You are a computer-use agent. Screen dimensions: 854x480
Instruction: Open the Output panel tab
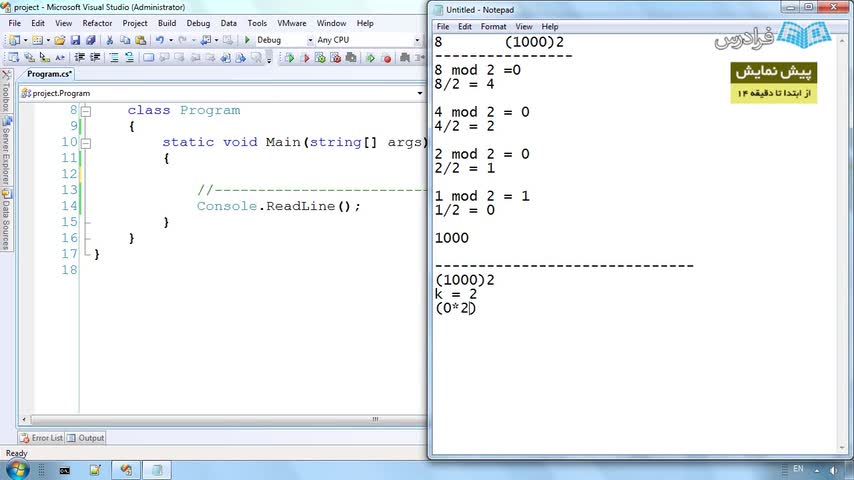click(x=86, y=438)
